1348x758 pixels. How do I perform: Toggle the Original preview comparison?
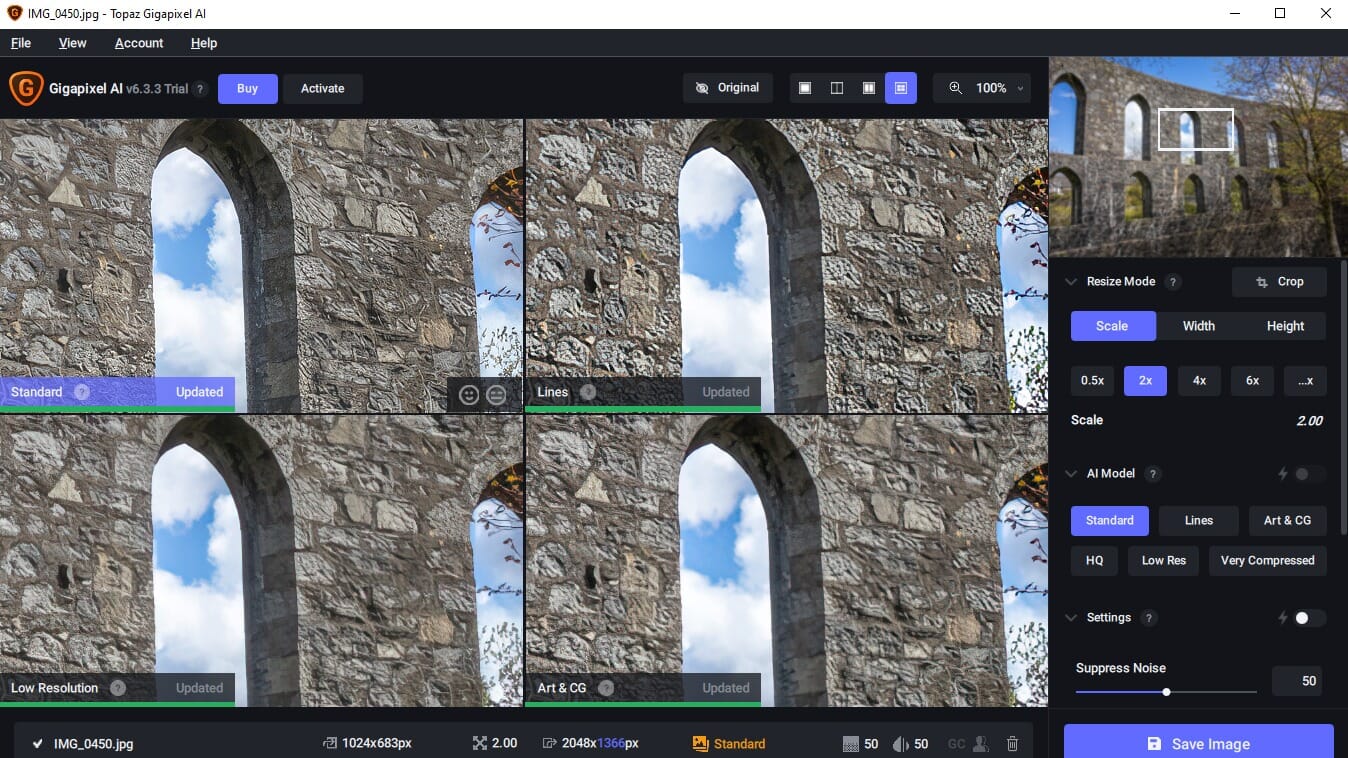coord(728,88)
